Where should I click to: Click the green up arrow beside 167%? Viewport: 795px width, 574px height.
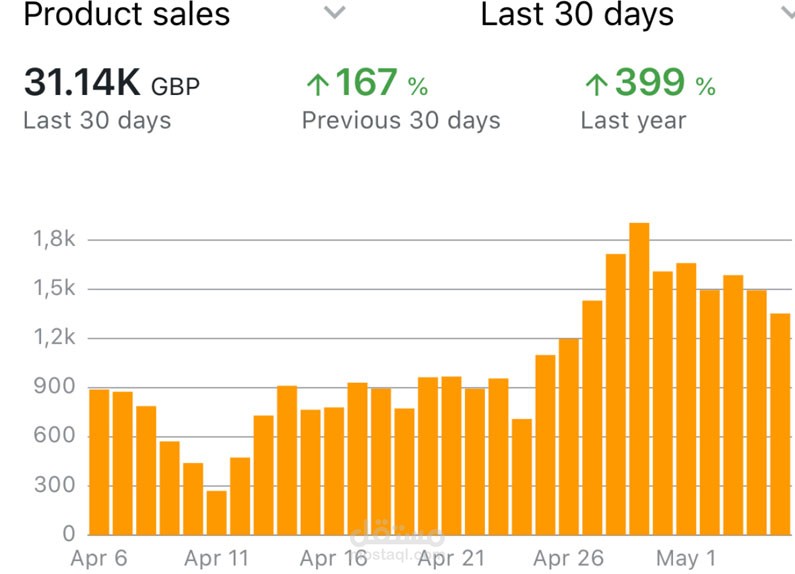318,85
